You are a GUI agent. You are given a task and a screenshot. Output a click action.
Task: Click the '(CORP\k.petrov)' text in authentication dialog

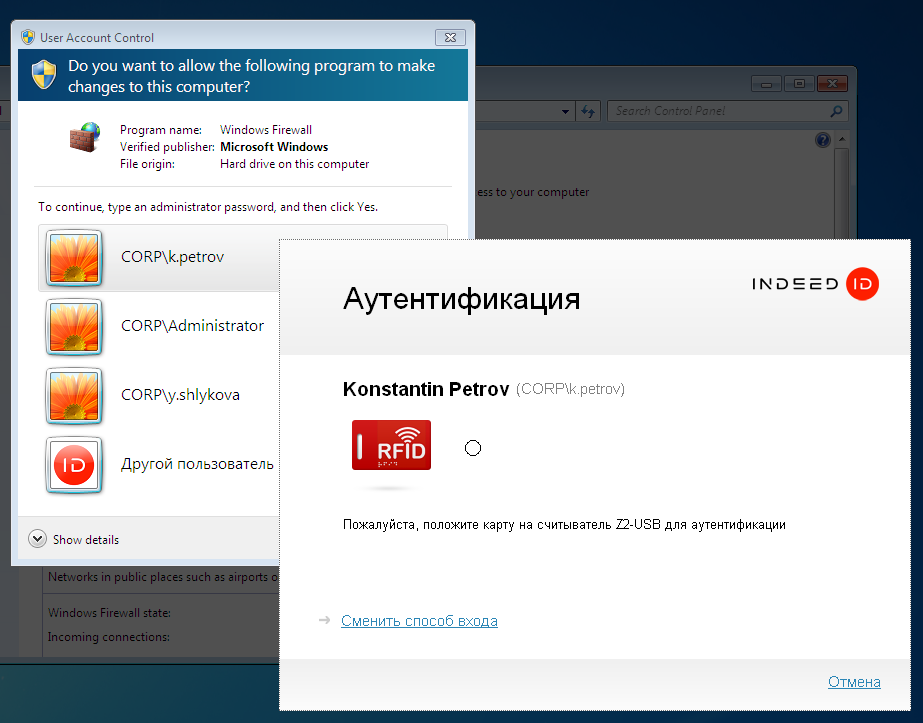(570, 389)
